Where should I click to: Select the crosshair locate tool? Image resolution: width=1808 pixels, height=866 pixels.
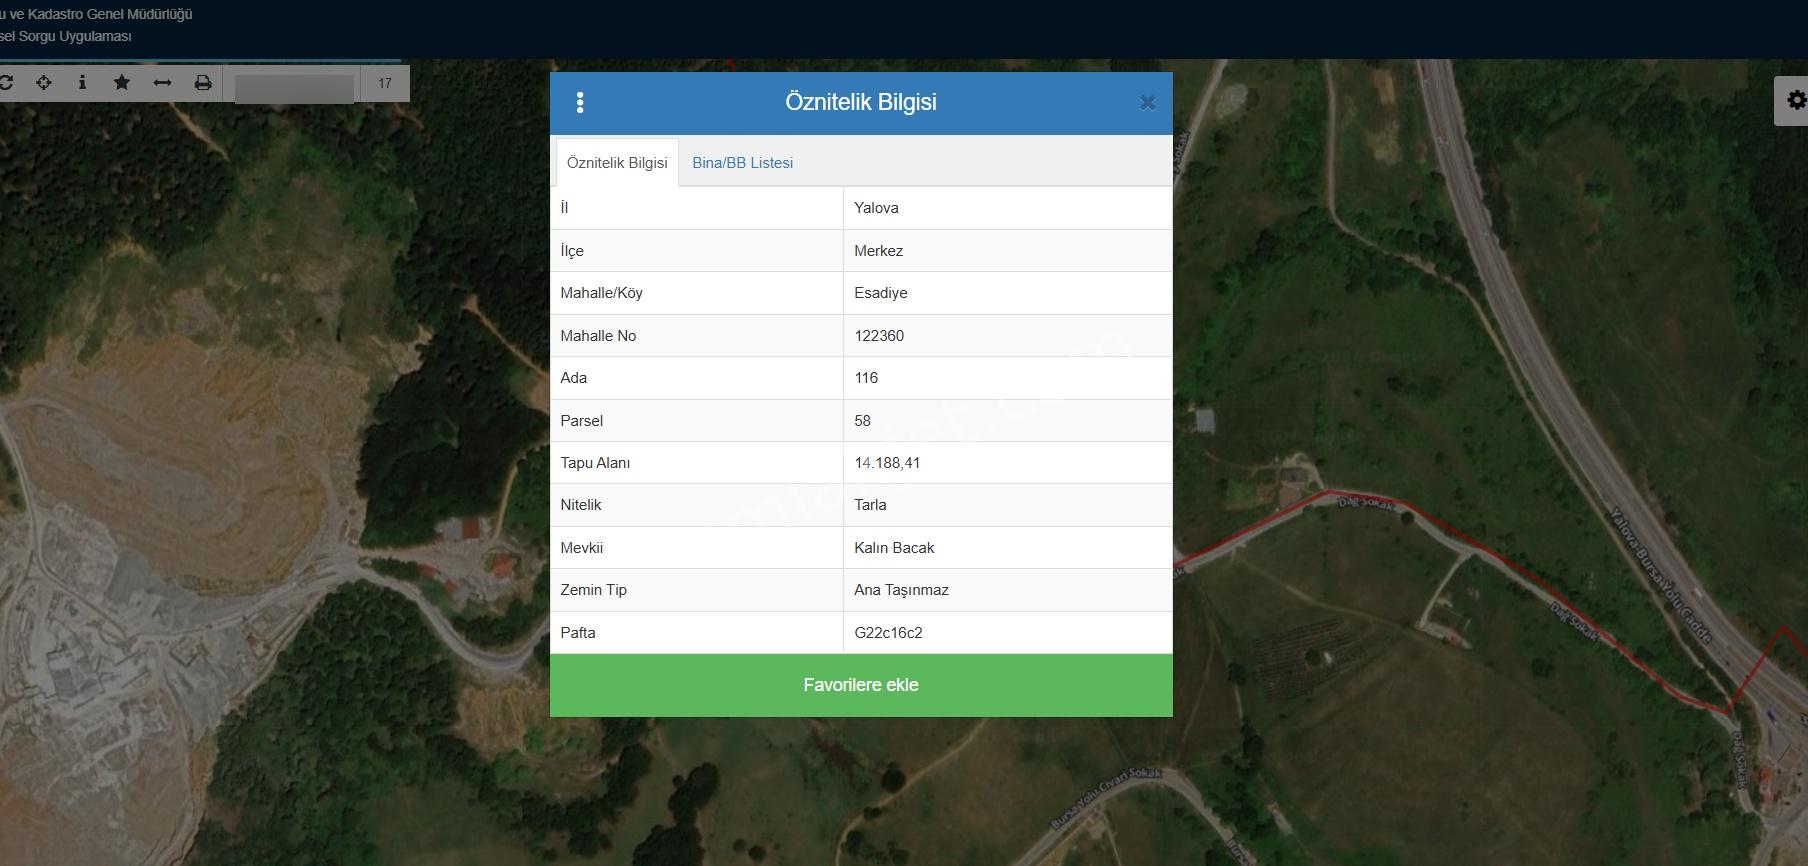44,83
